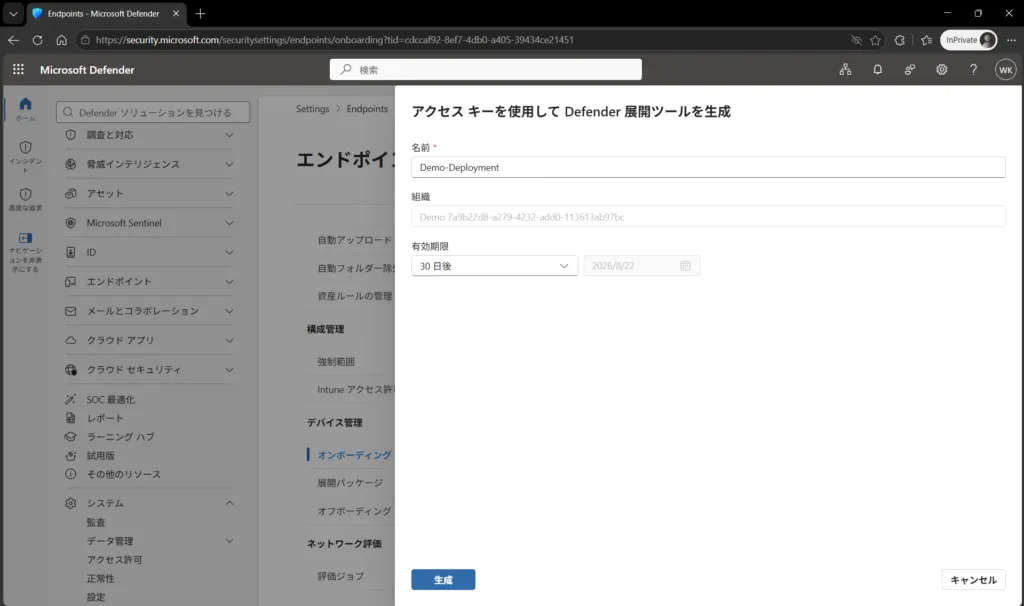
Task: Open the help question mark icon
Action: [x=974, y=69]
